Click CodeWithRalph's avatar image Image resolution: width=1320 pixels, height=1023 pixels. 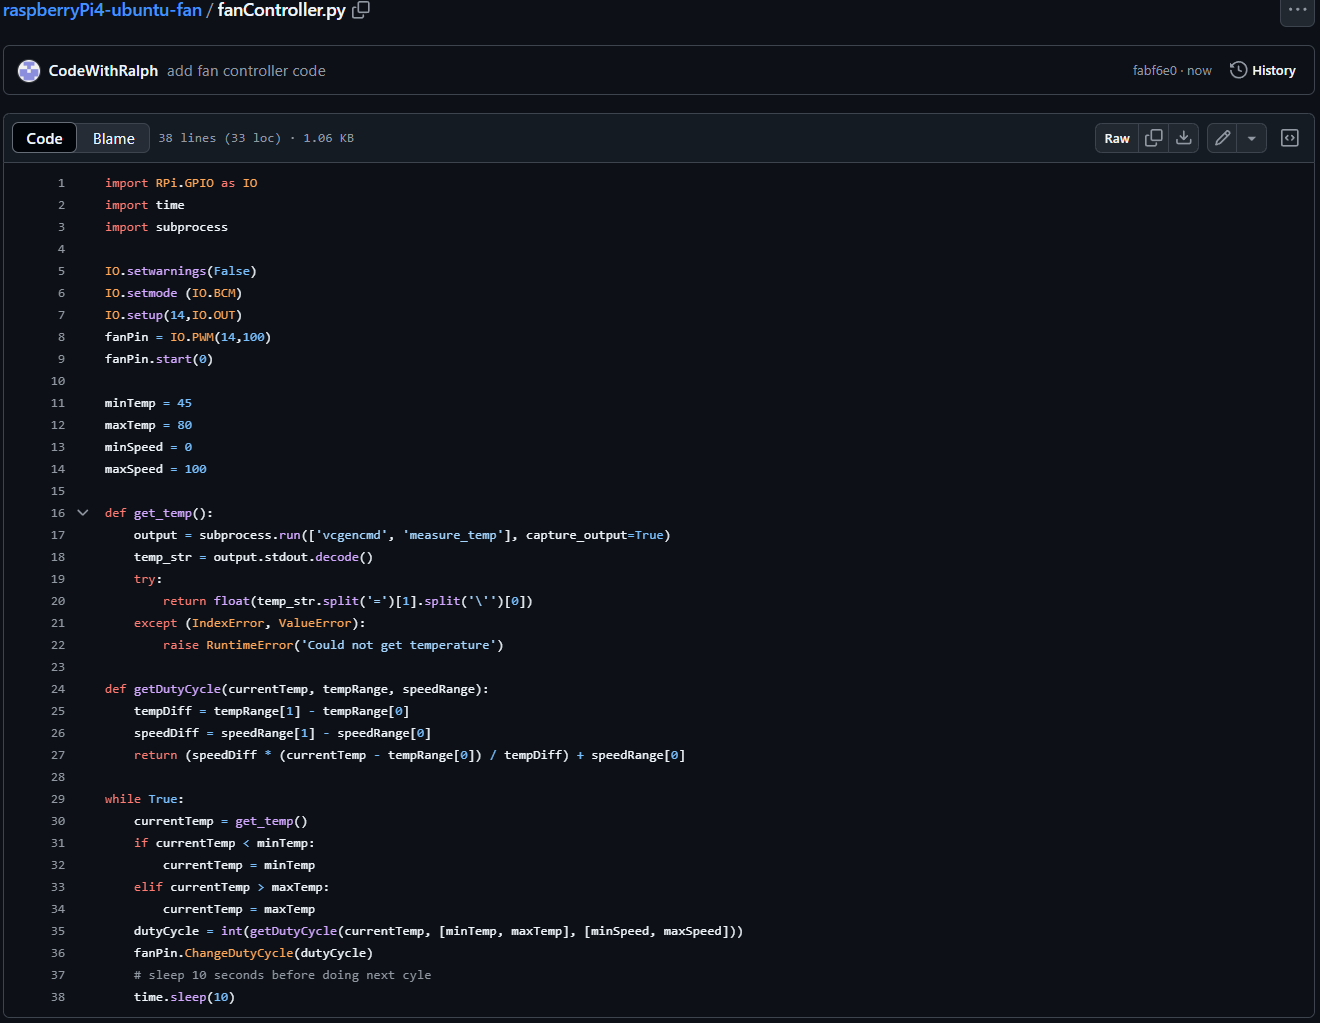click(29, 71)
